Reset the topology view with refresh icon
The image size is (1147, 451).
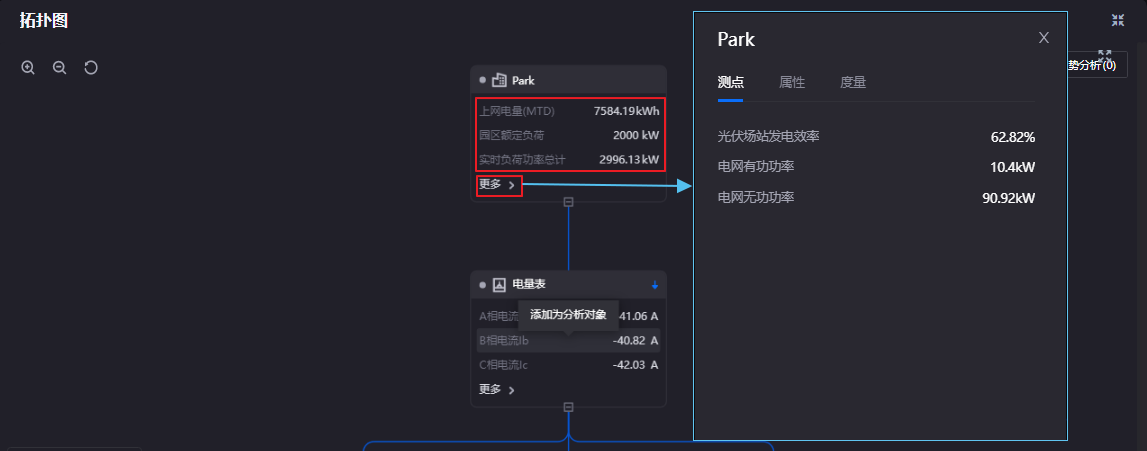(91, 68)
